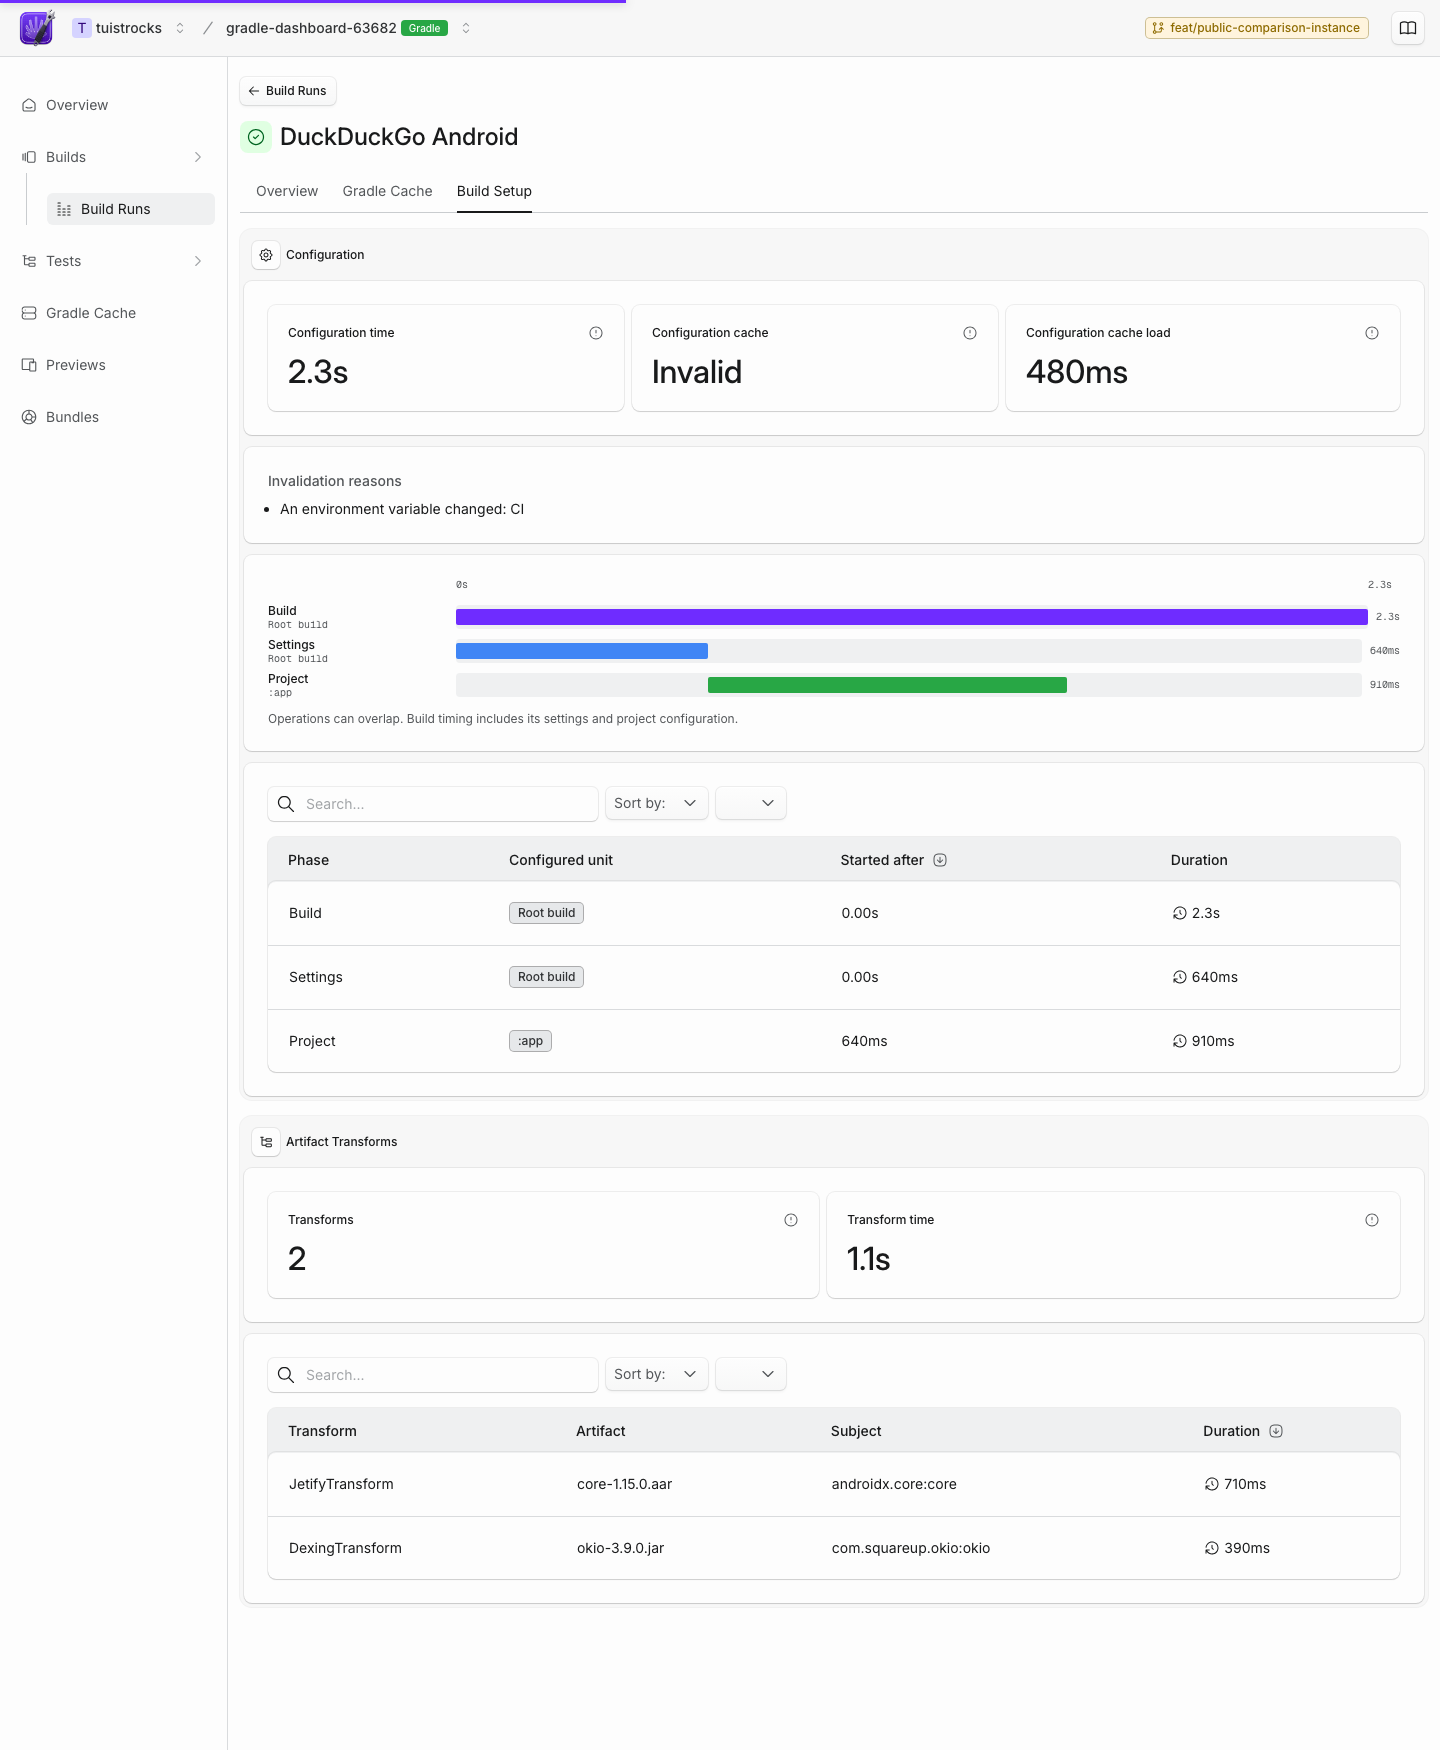Click the green Project timeline bar
Viewport: 1440px width, 1750px height.
point(887,685)
